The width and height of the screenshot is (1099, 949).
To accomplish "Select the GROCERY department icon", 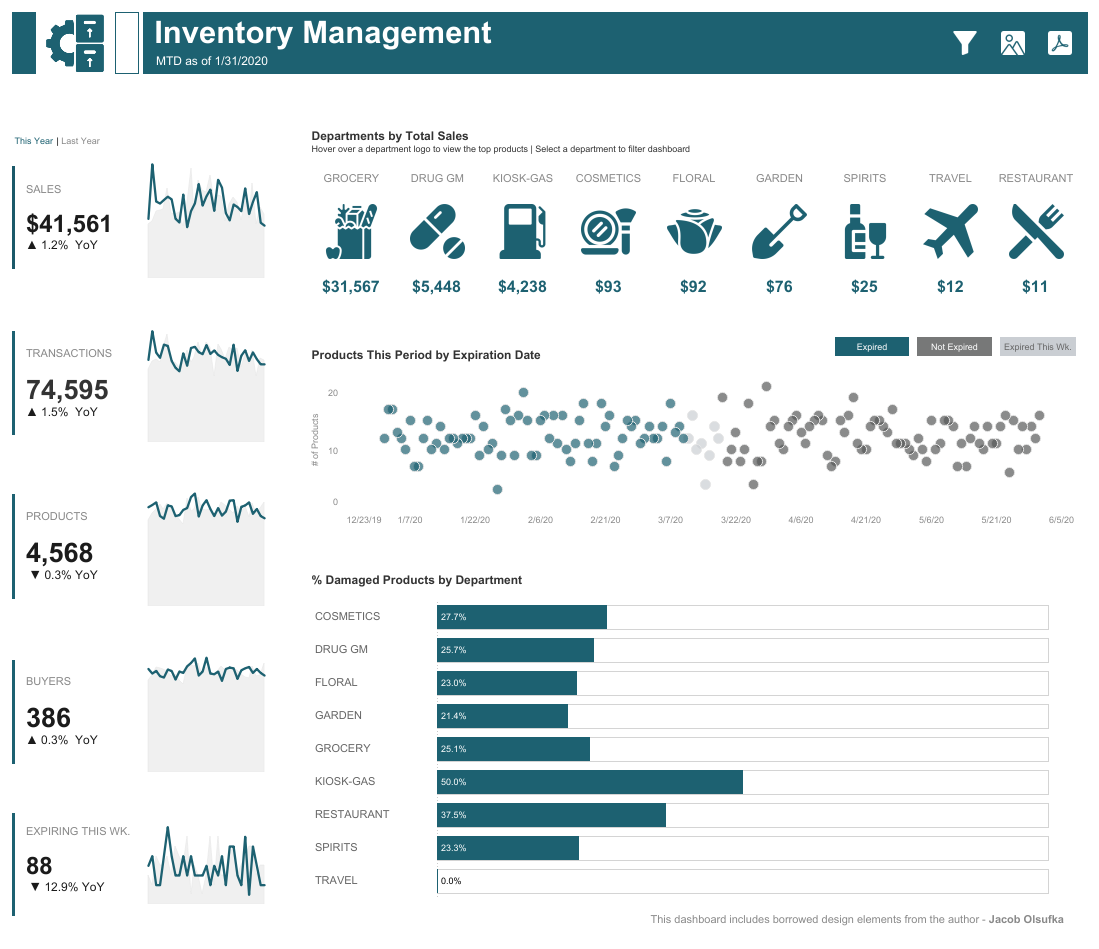I will pos(351,231).
